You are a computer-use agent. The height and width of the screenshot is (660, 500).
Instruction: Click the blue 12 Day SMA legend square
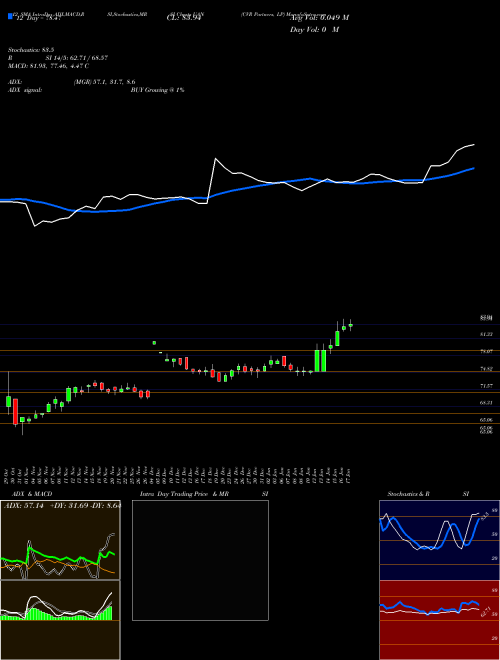pyautogui.click(x=10, y=16)
